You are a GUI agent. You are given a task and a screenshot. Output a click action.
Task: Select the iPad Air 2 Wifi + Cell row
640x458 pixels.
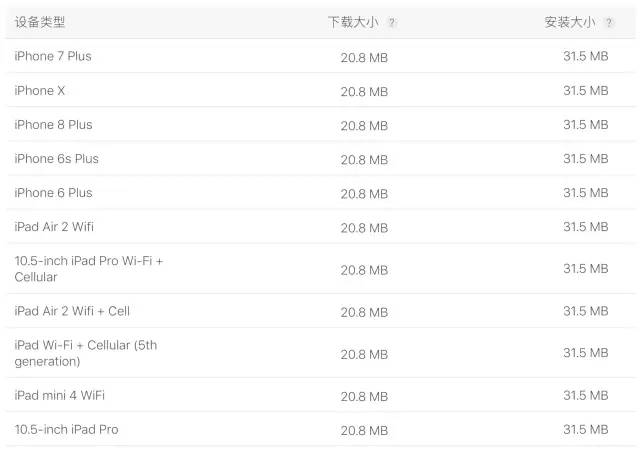(x=320, y=311)
